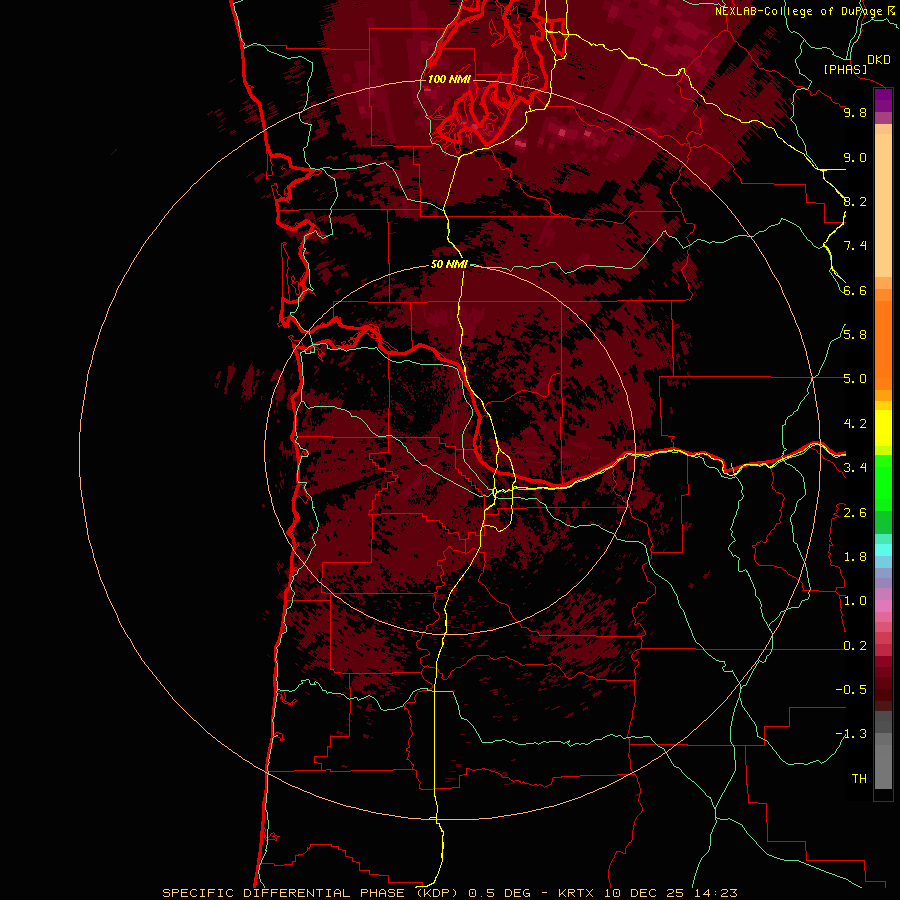
Task: Click the 0.2 value on the scale
Action: pyautogui.click(x=855, y=646)
